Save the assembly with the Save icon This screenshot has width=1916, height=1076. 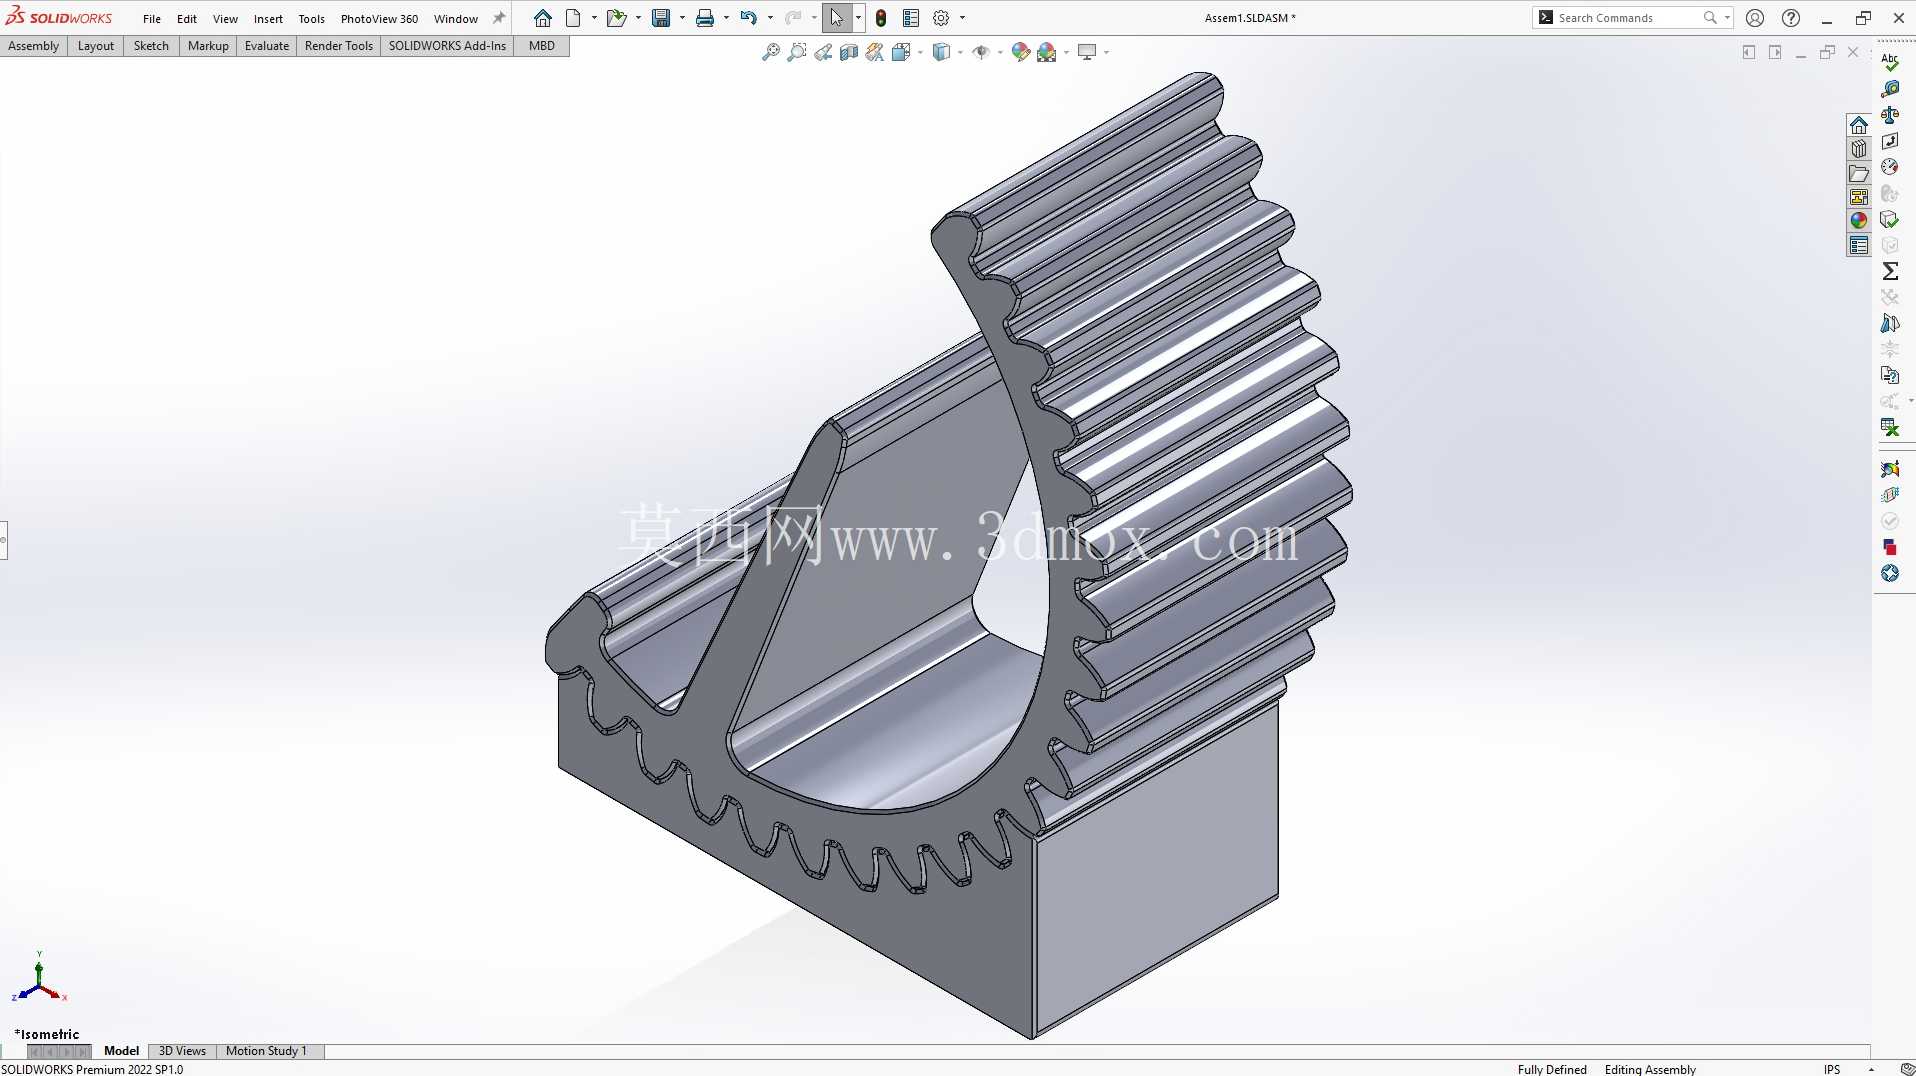click(x=661, y=18)
